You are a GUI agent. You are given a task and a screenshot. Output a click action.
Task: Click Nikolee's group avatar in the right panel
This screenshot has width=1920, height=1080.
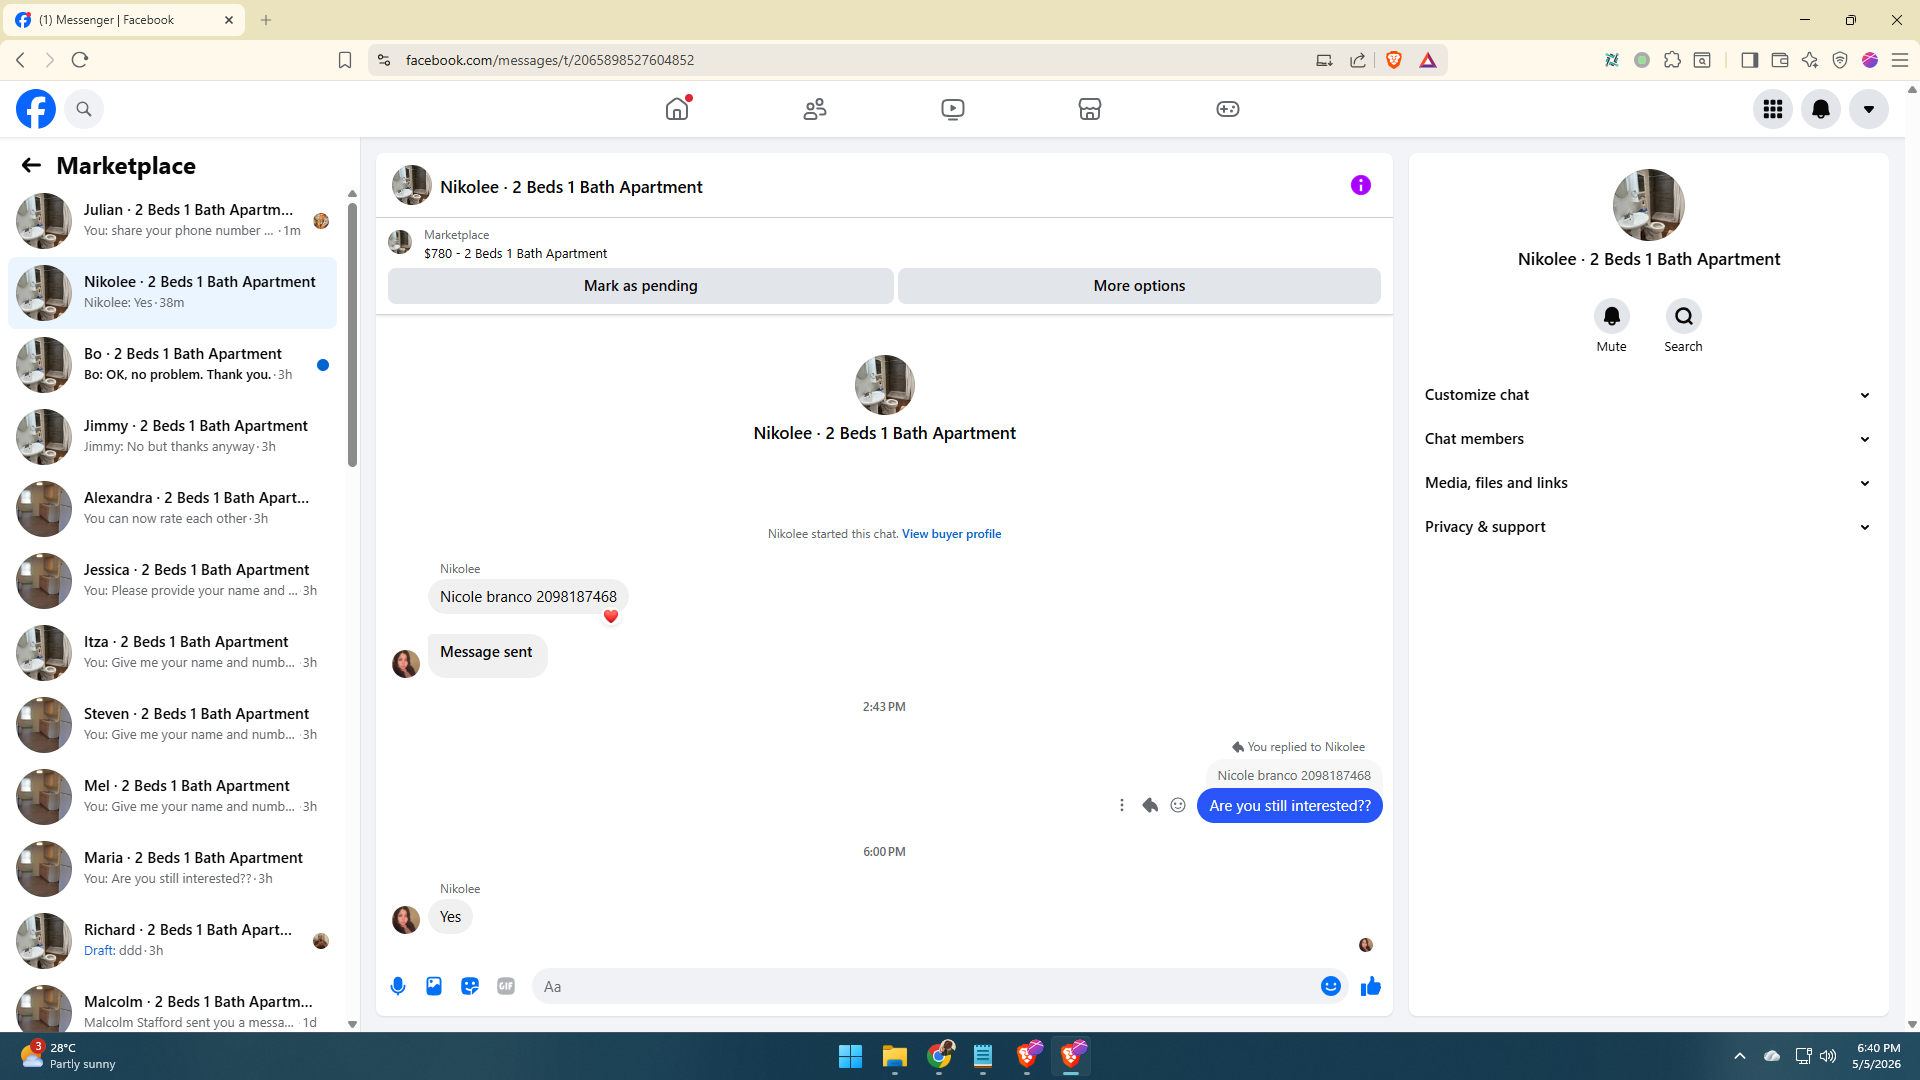point(1649,205)
